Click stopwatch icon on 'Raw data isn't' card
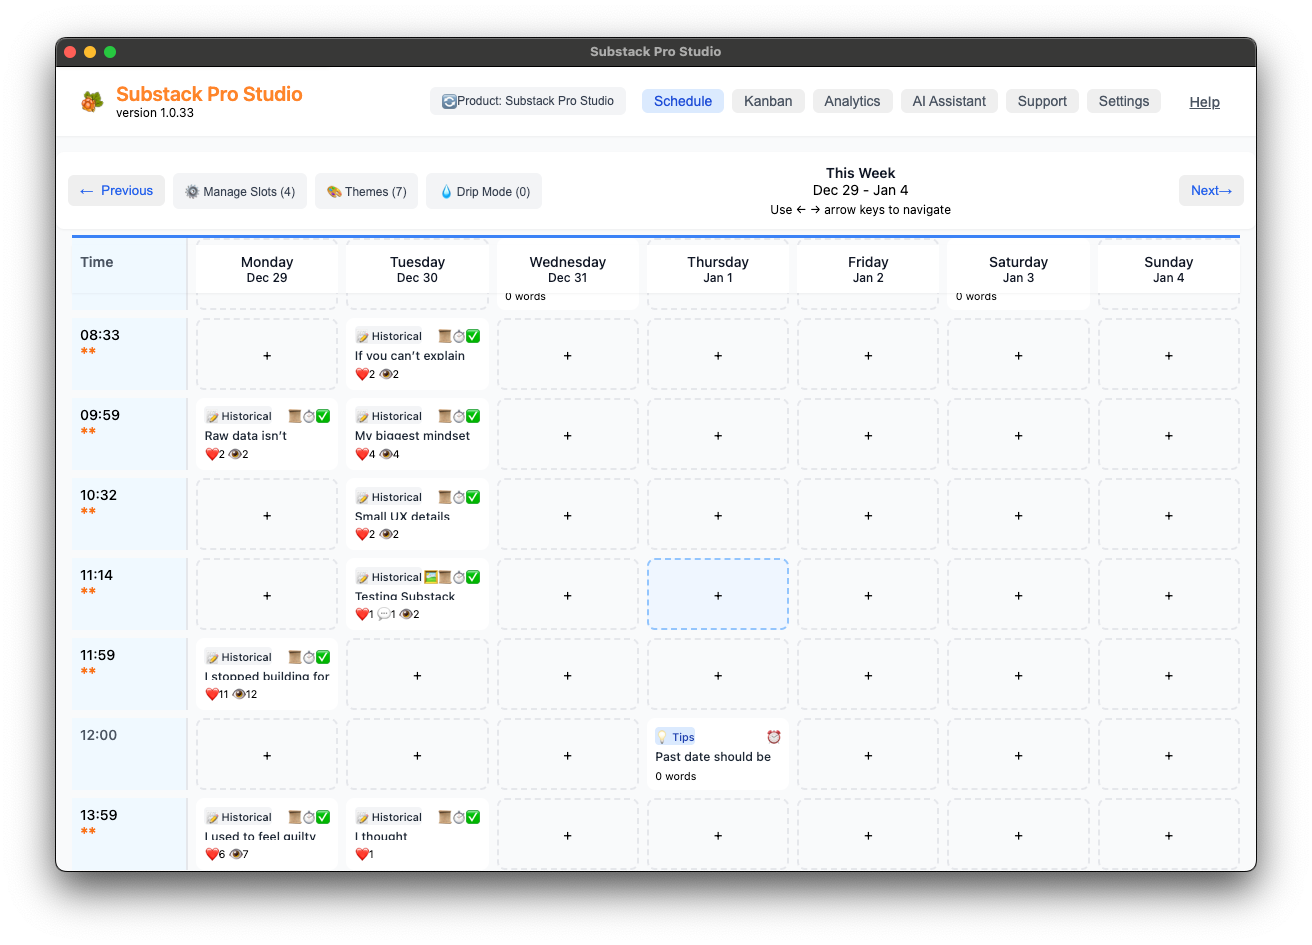This screenshot has width=1312, height=945. click(309, 416)
